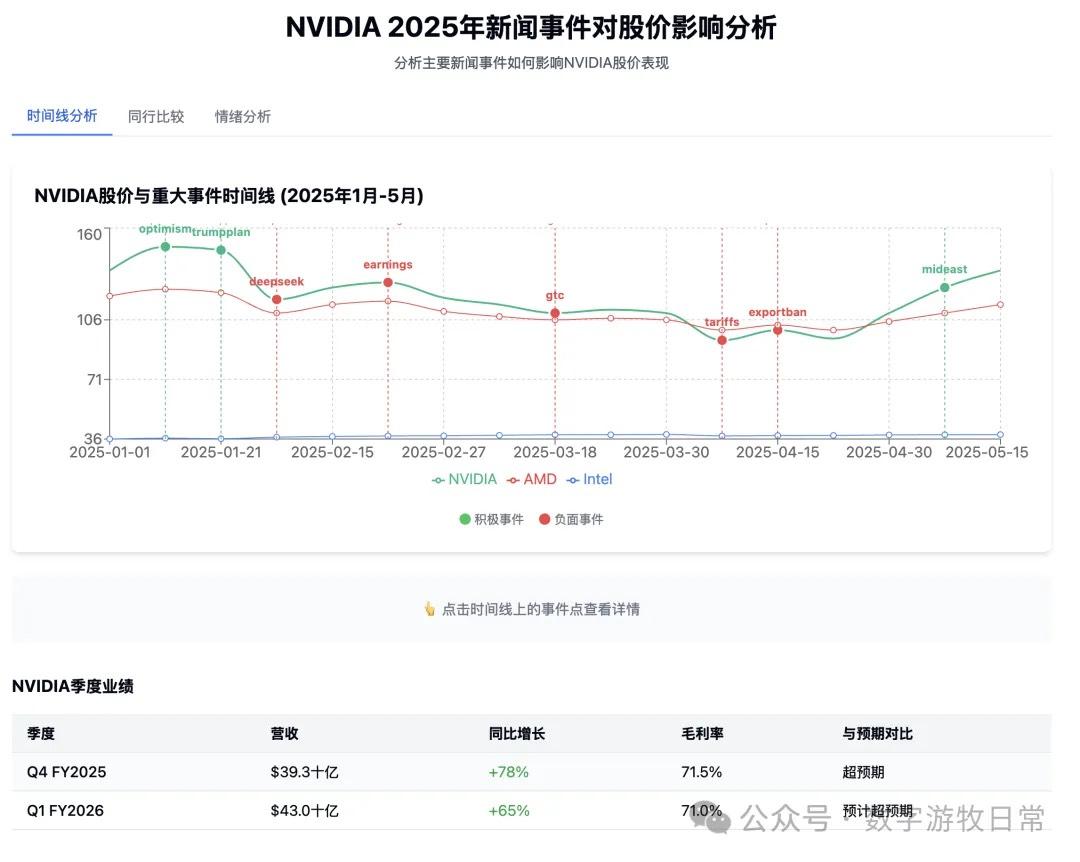
Task: Select the Q1 FY2026 quarter row
Action: point(531,810)
